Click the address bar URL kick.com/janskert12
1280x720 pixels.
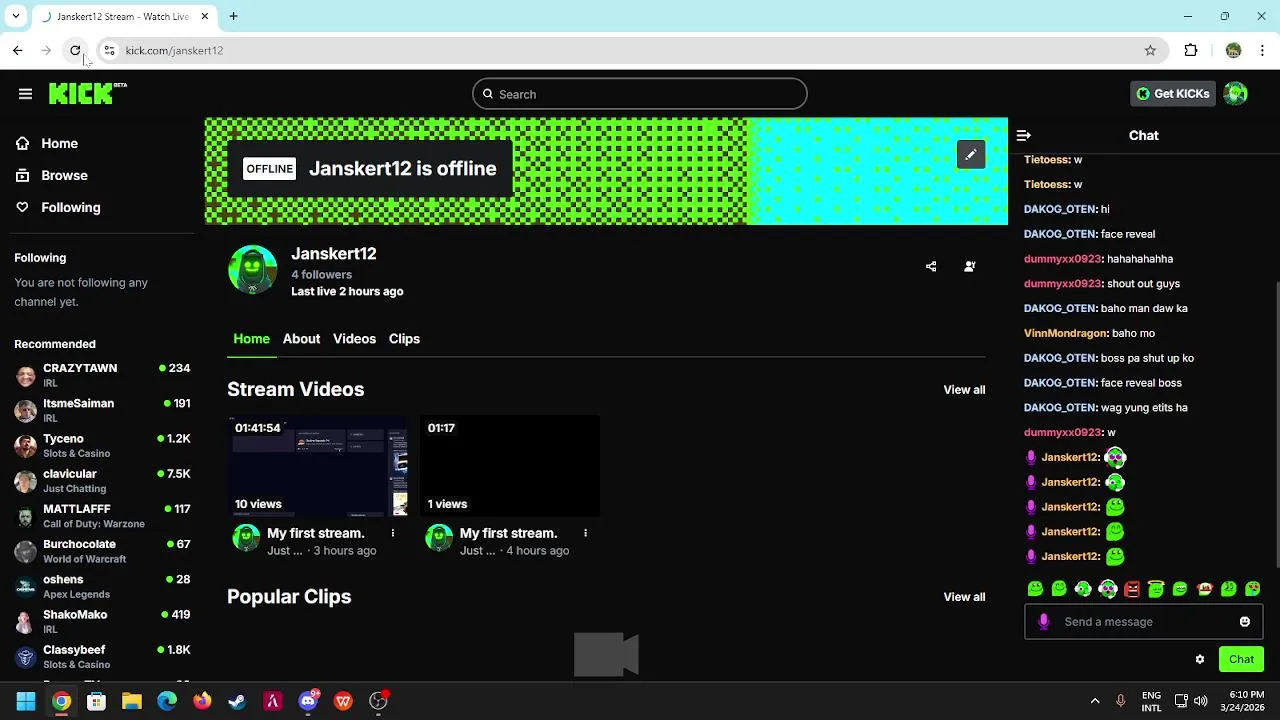click(174, 50)
